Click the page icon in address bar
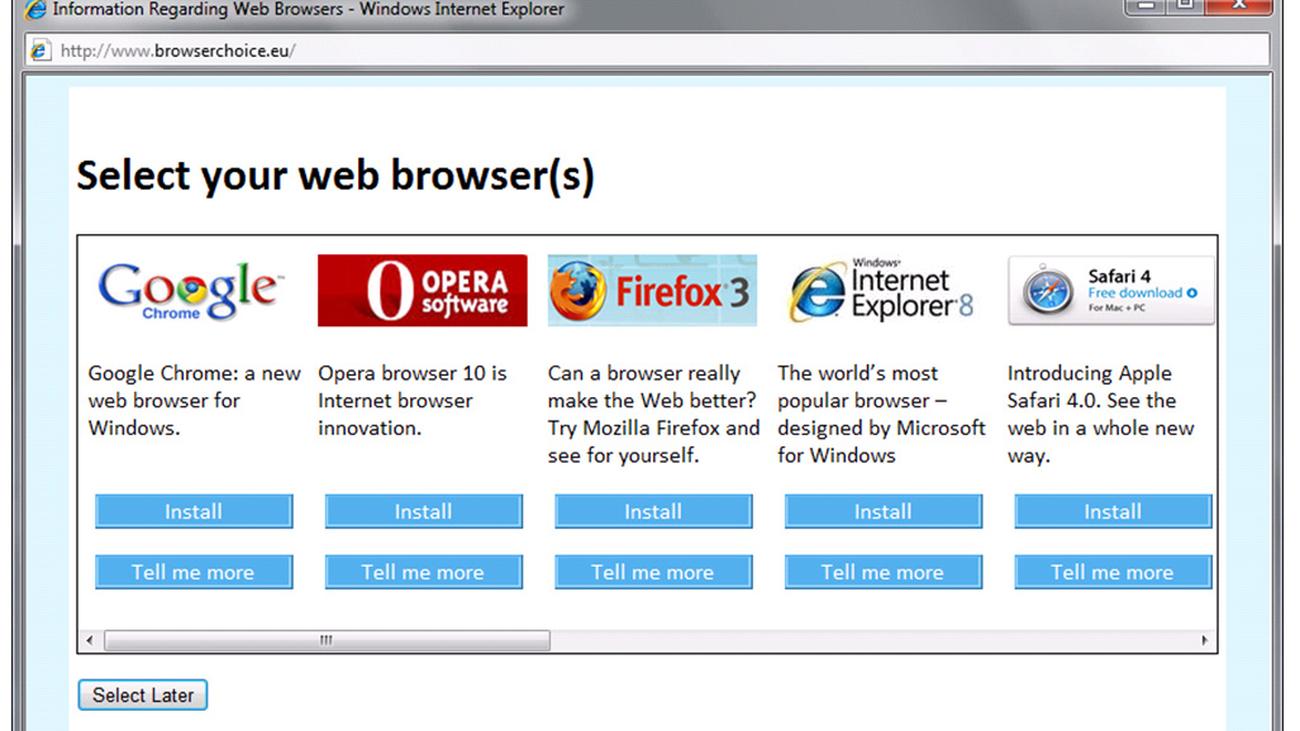The width and height of the screenshot is (1300, 731). 40,50
